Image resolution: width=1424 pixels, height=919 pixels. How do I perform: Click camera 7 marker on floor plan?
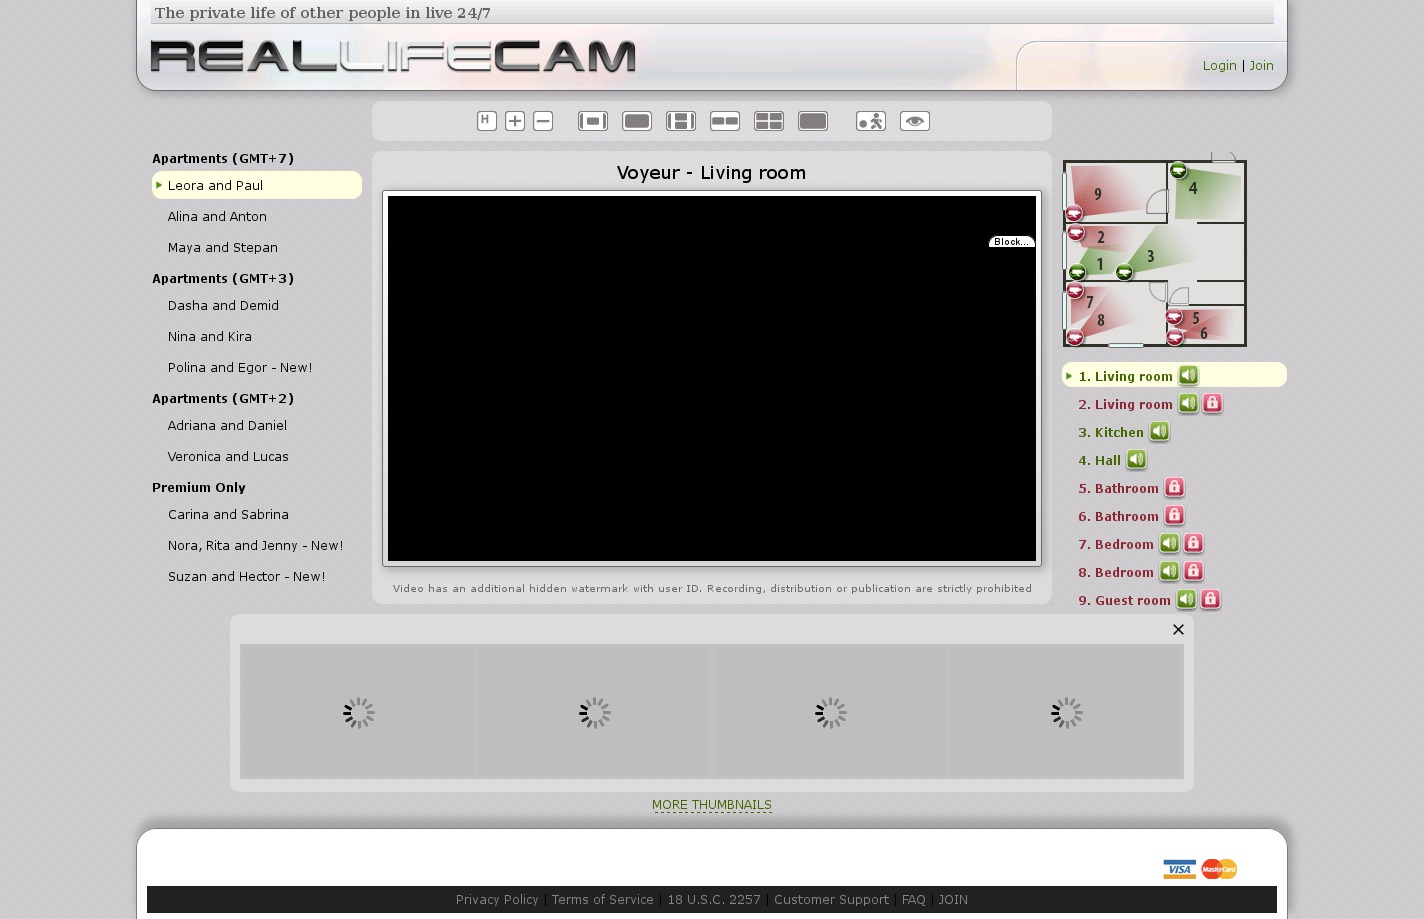point(1075,291)
